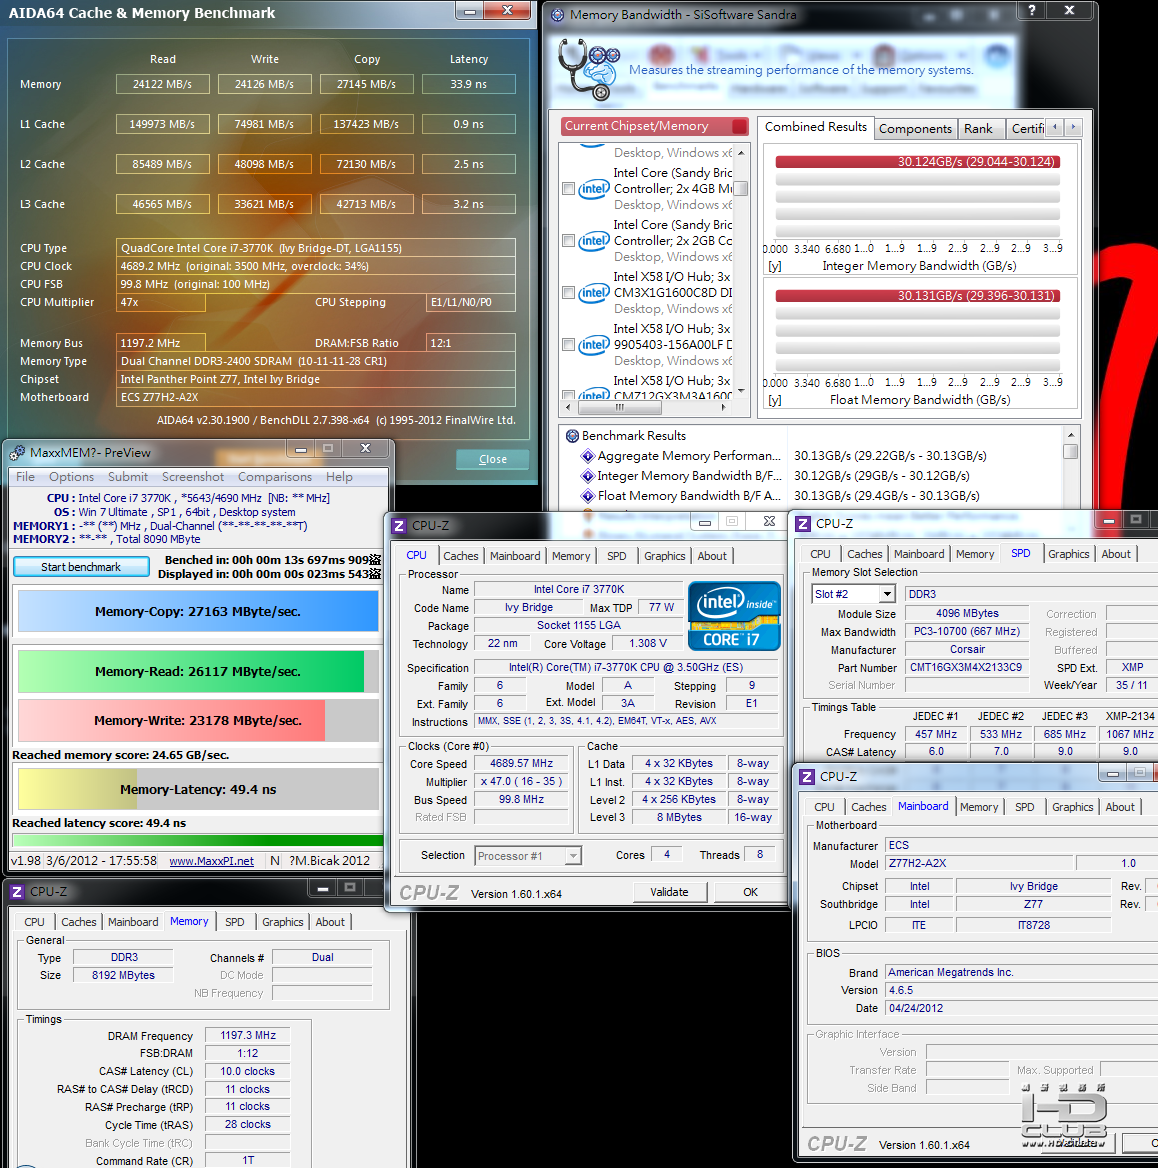The width and height of the screenshot is (1158, 1168).
Task: Click the Benchmark Results globe icon
Action: (x=572, y=436)
